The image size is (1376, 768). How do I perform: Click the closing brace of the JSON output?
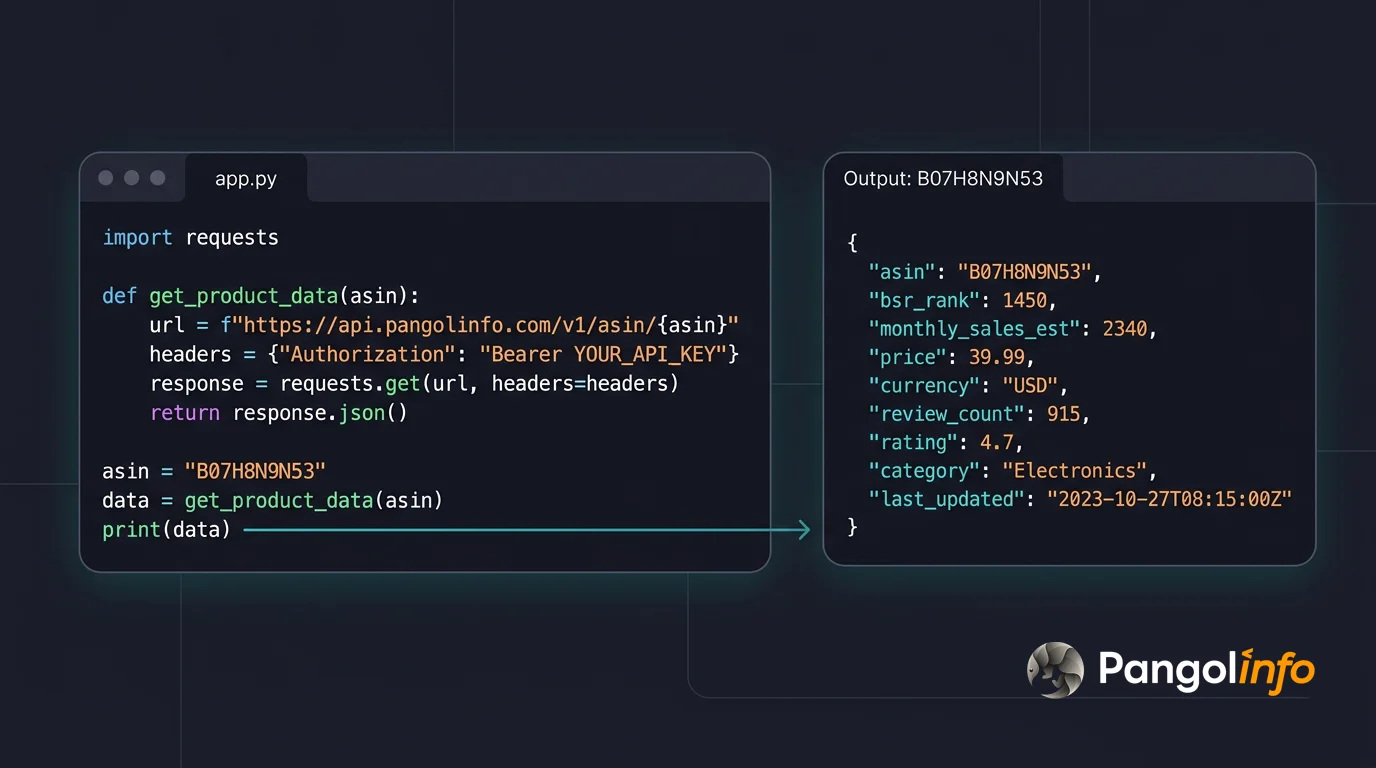852,527
